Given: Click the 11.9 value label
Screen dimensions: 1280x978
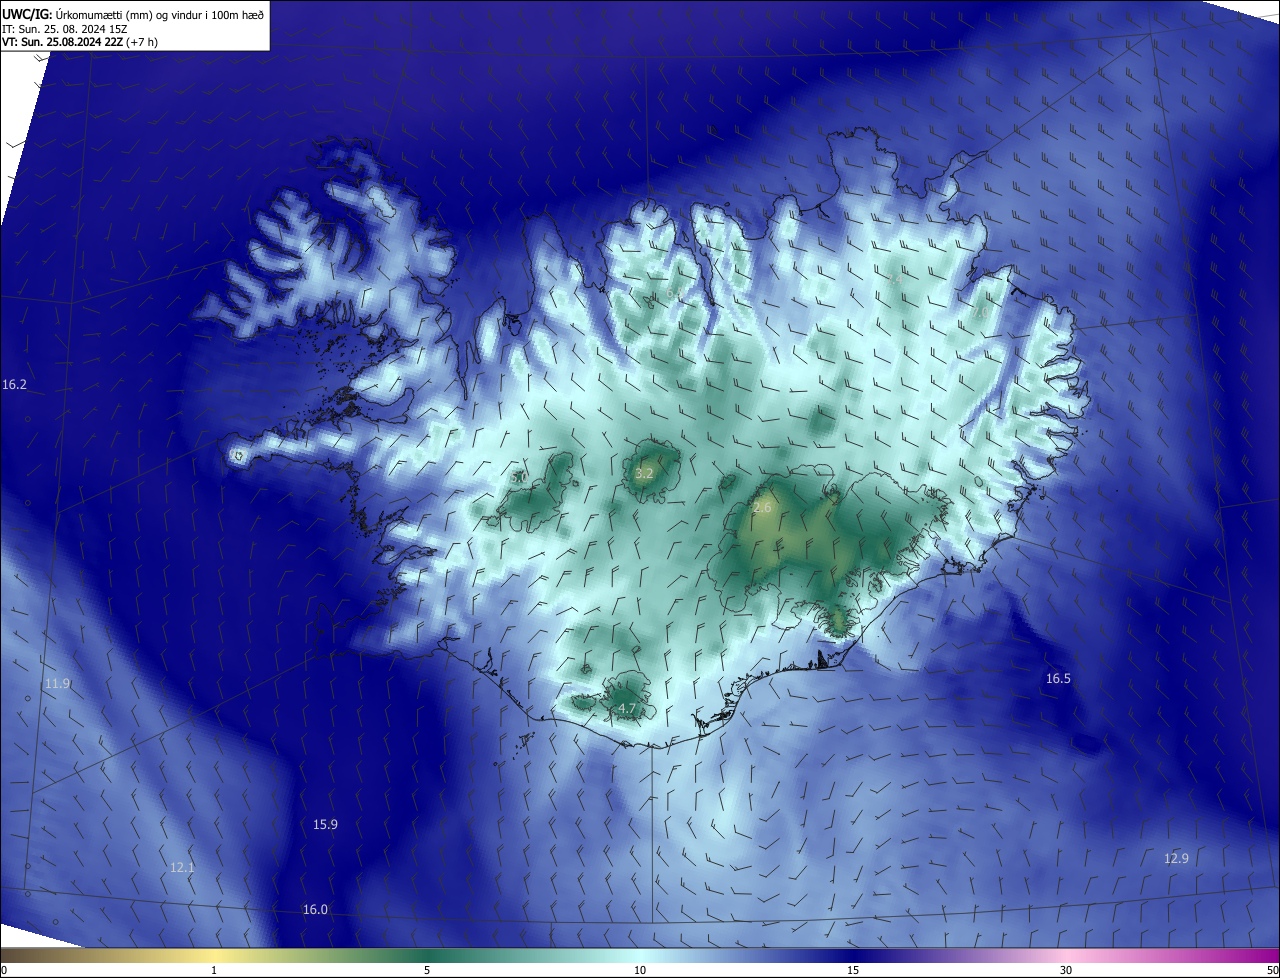Looking at the screenshot, I should [x=57, y=684].
